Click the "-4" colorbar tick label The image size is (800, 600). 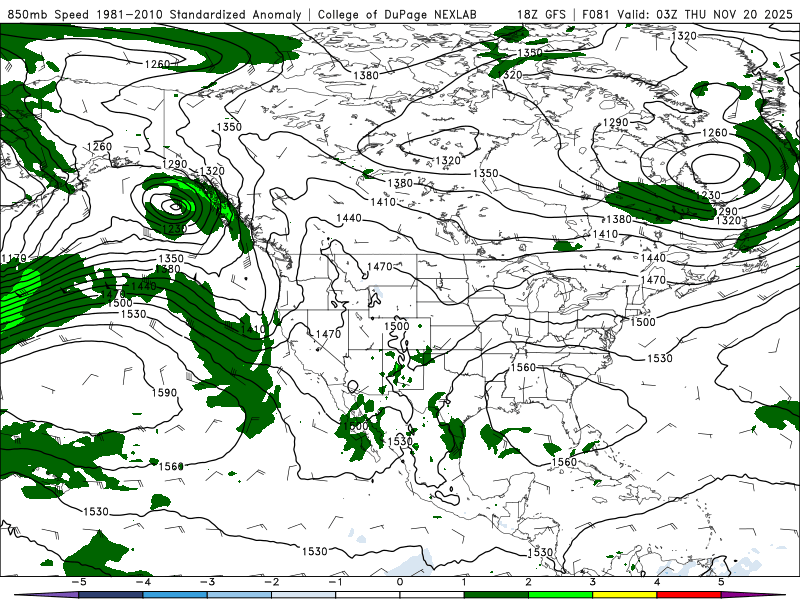coord(142,582)
